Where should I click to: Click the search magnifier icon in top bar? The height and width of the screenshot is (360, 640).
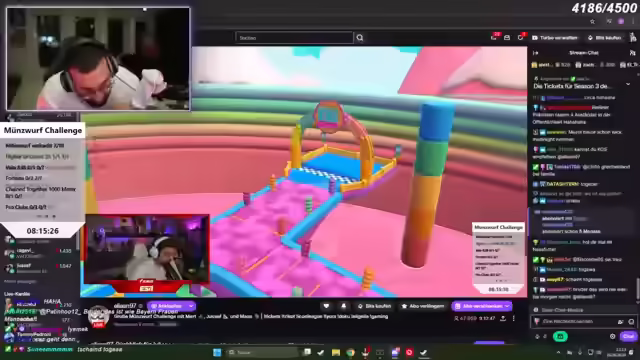point(360,38)
